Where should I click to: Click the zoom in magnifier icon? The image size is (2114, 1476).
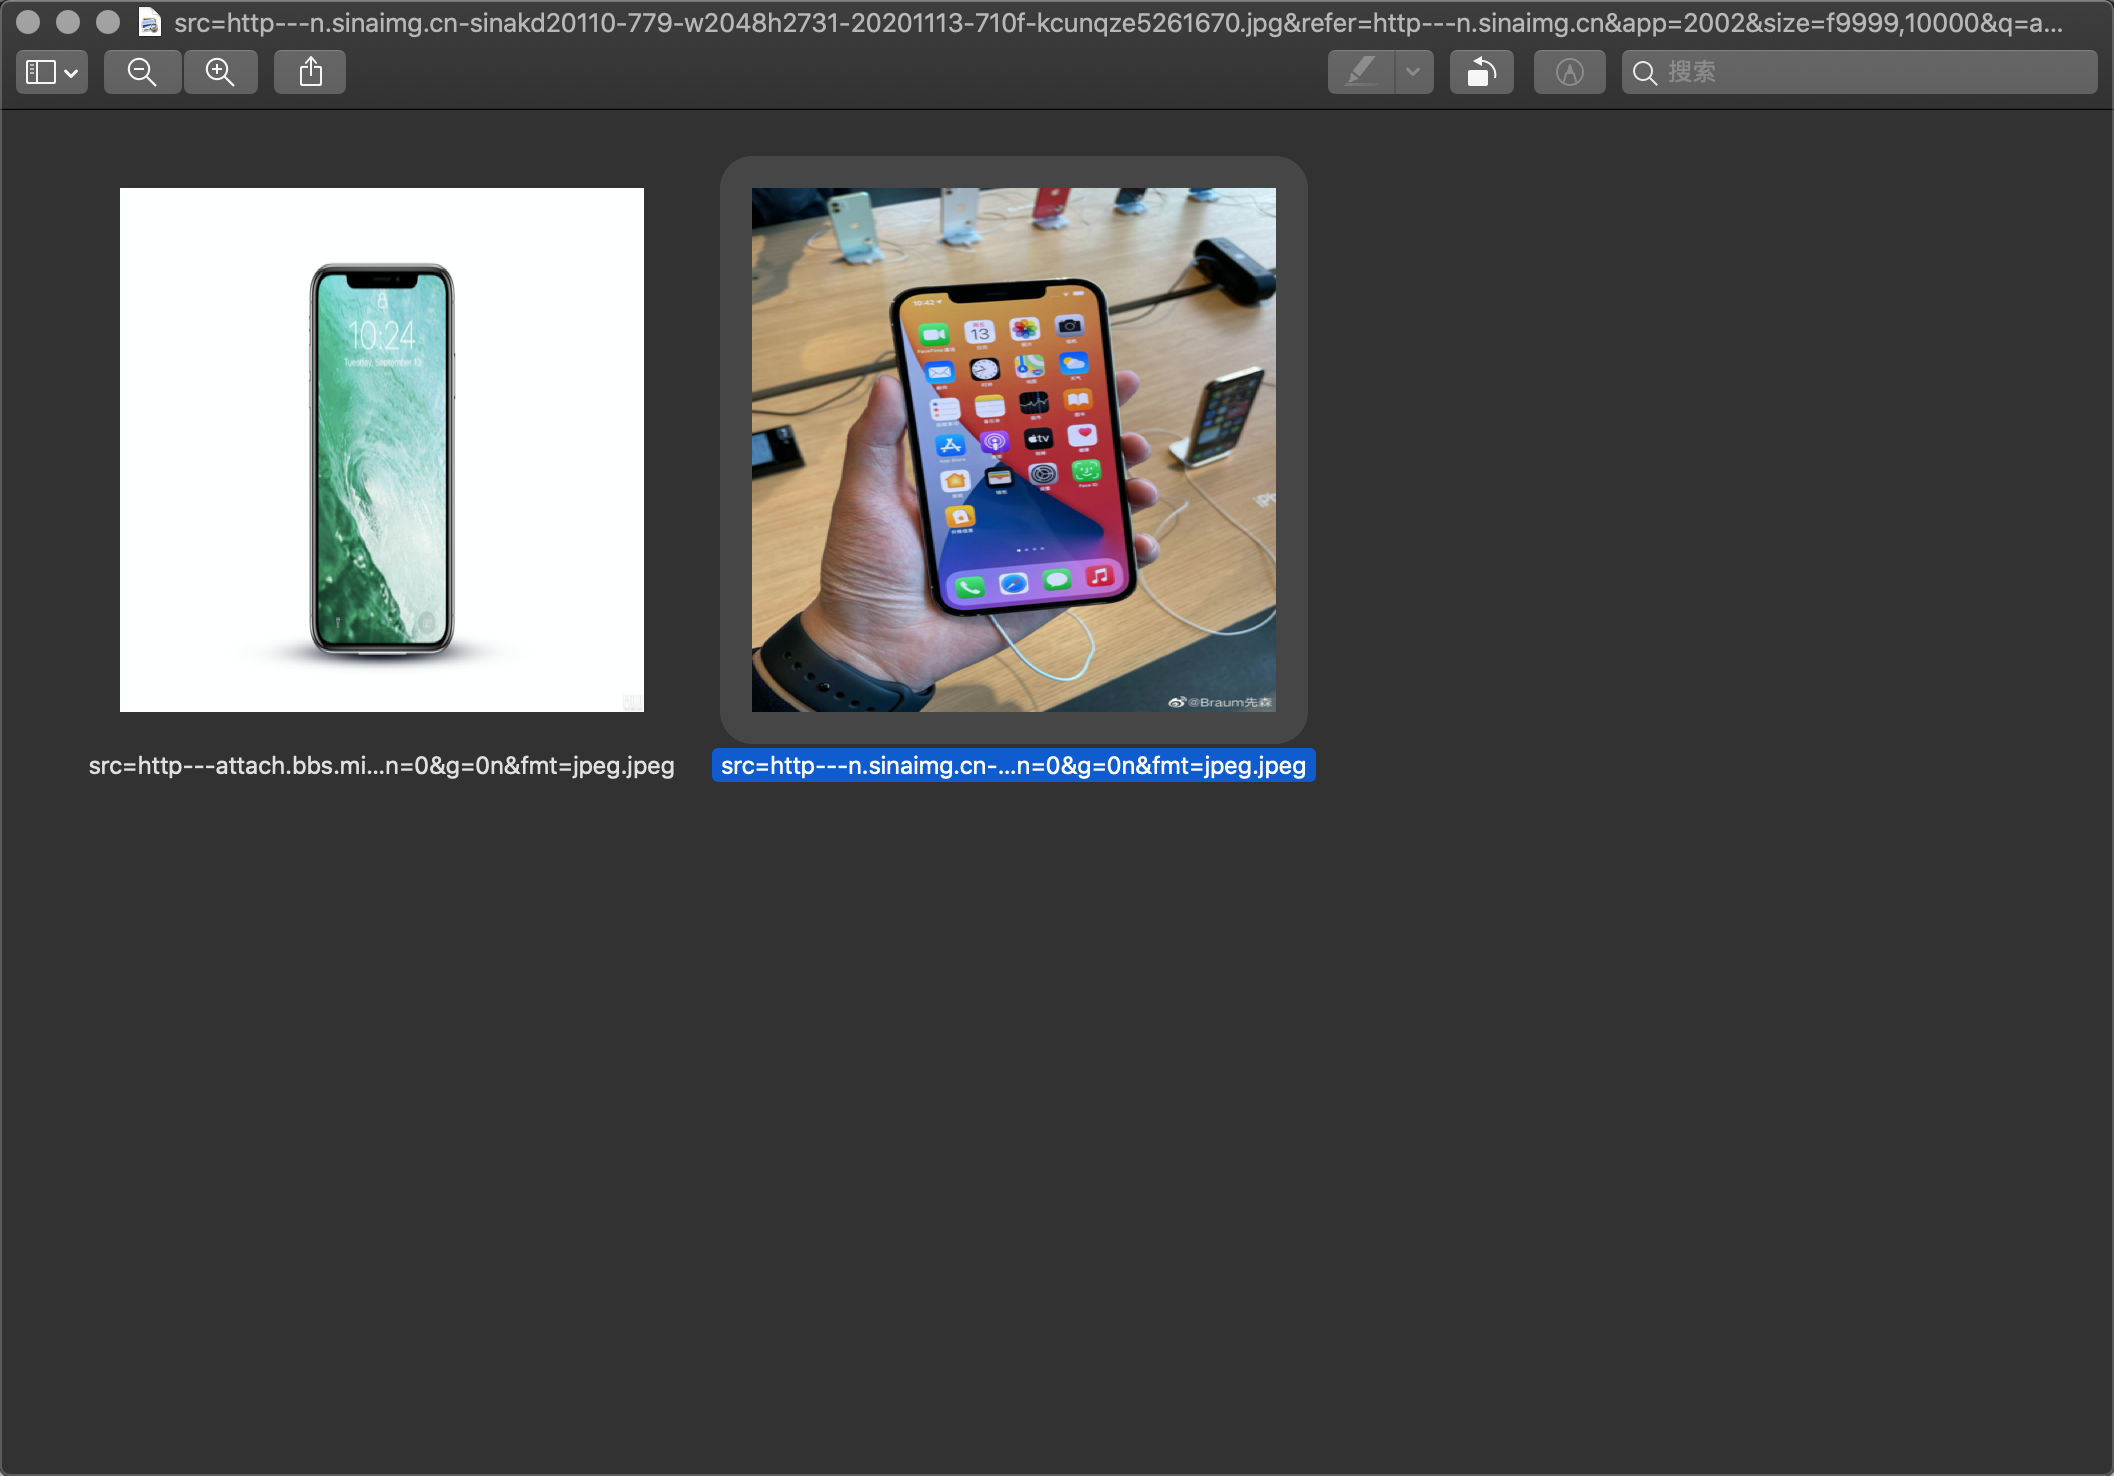click(220, 72)
